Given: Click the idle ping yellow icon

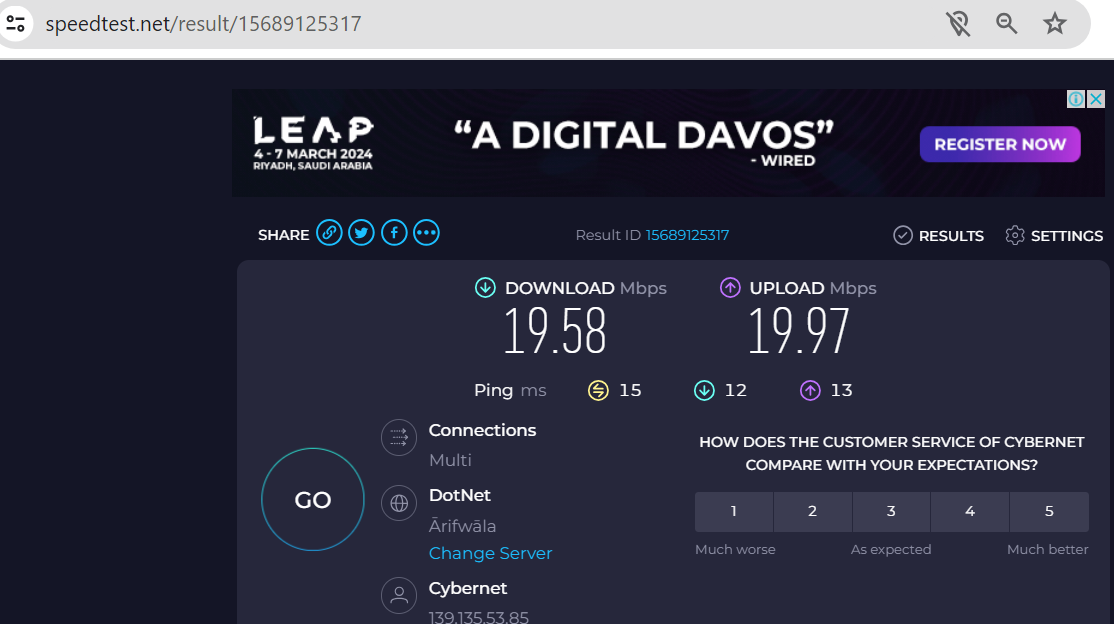Looking at the screenshot, I should [598, 390].
